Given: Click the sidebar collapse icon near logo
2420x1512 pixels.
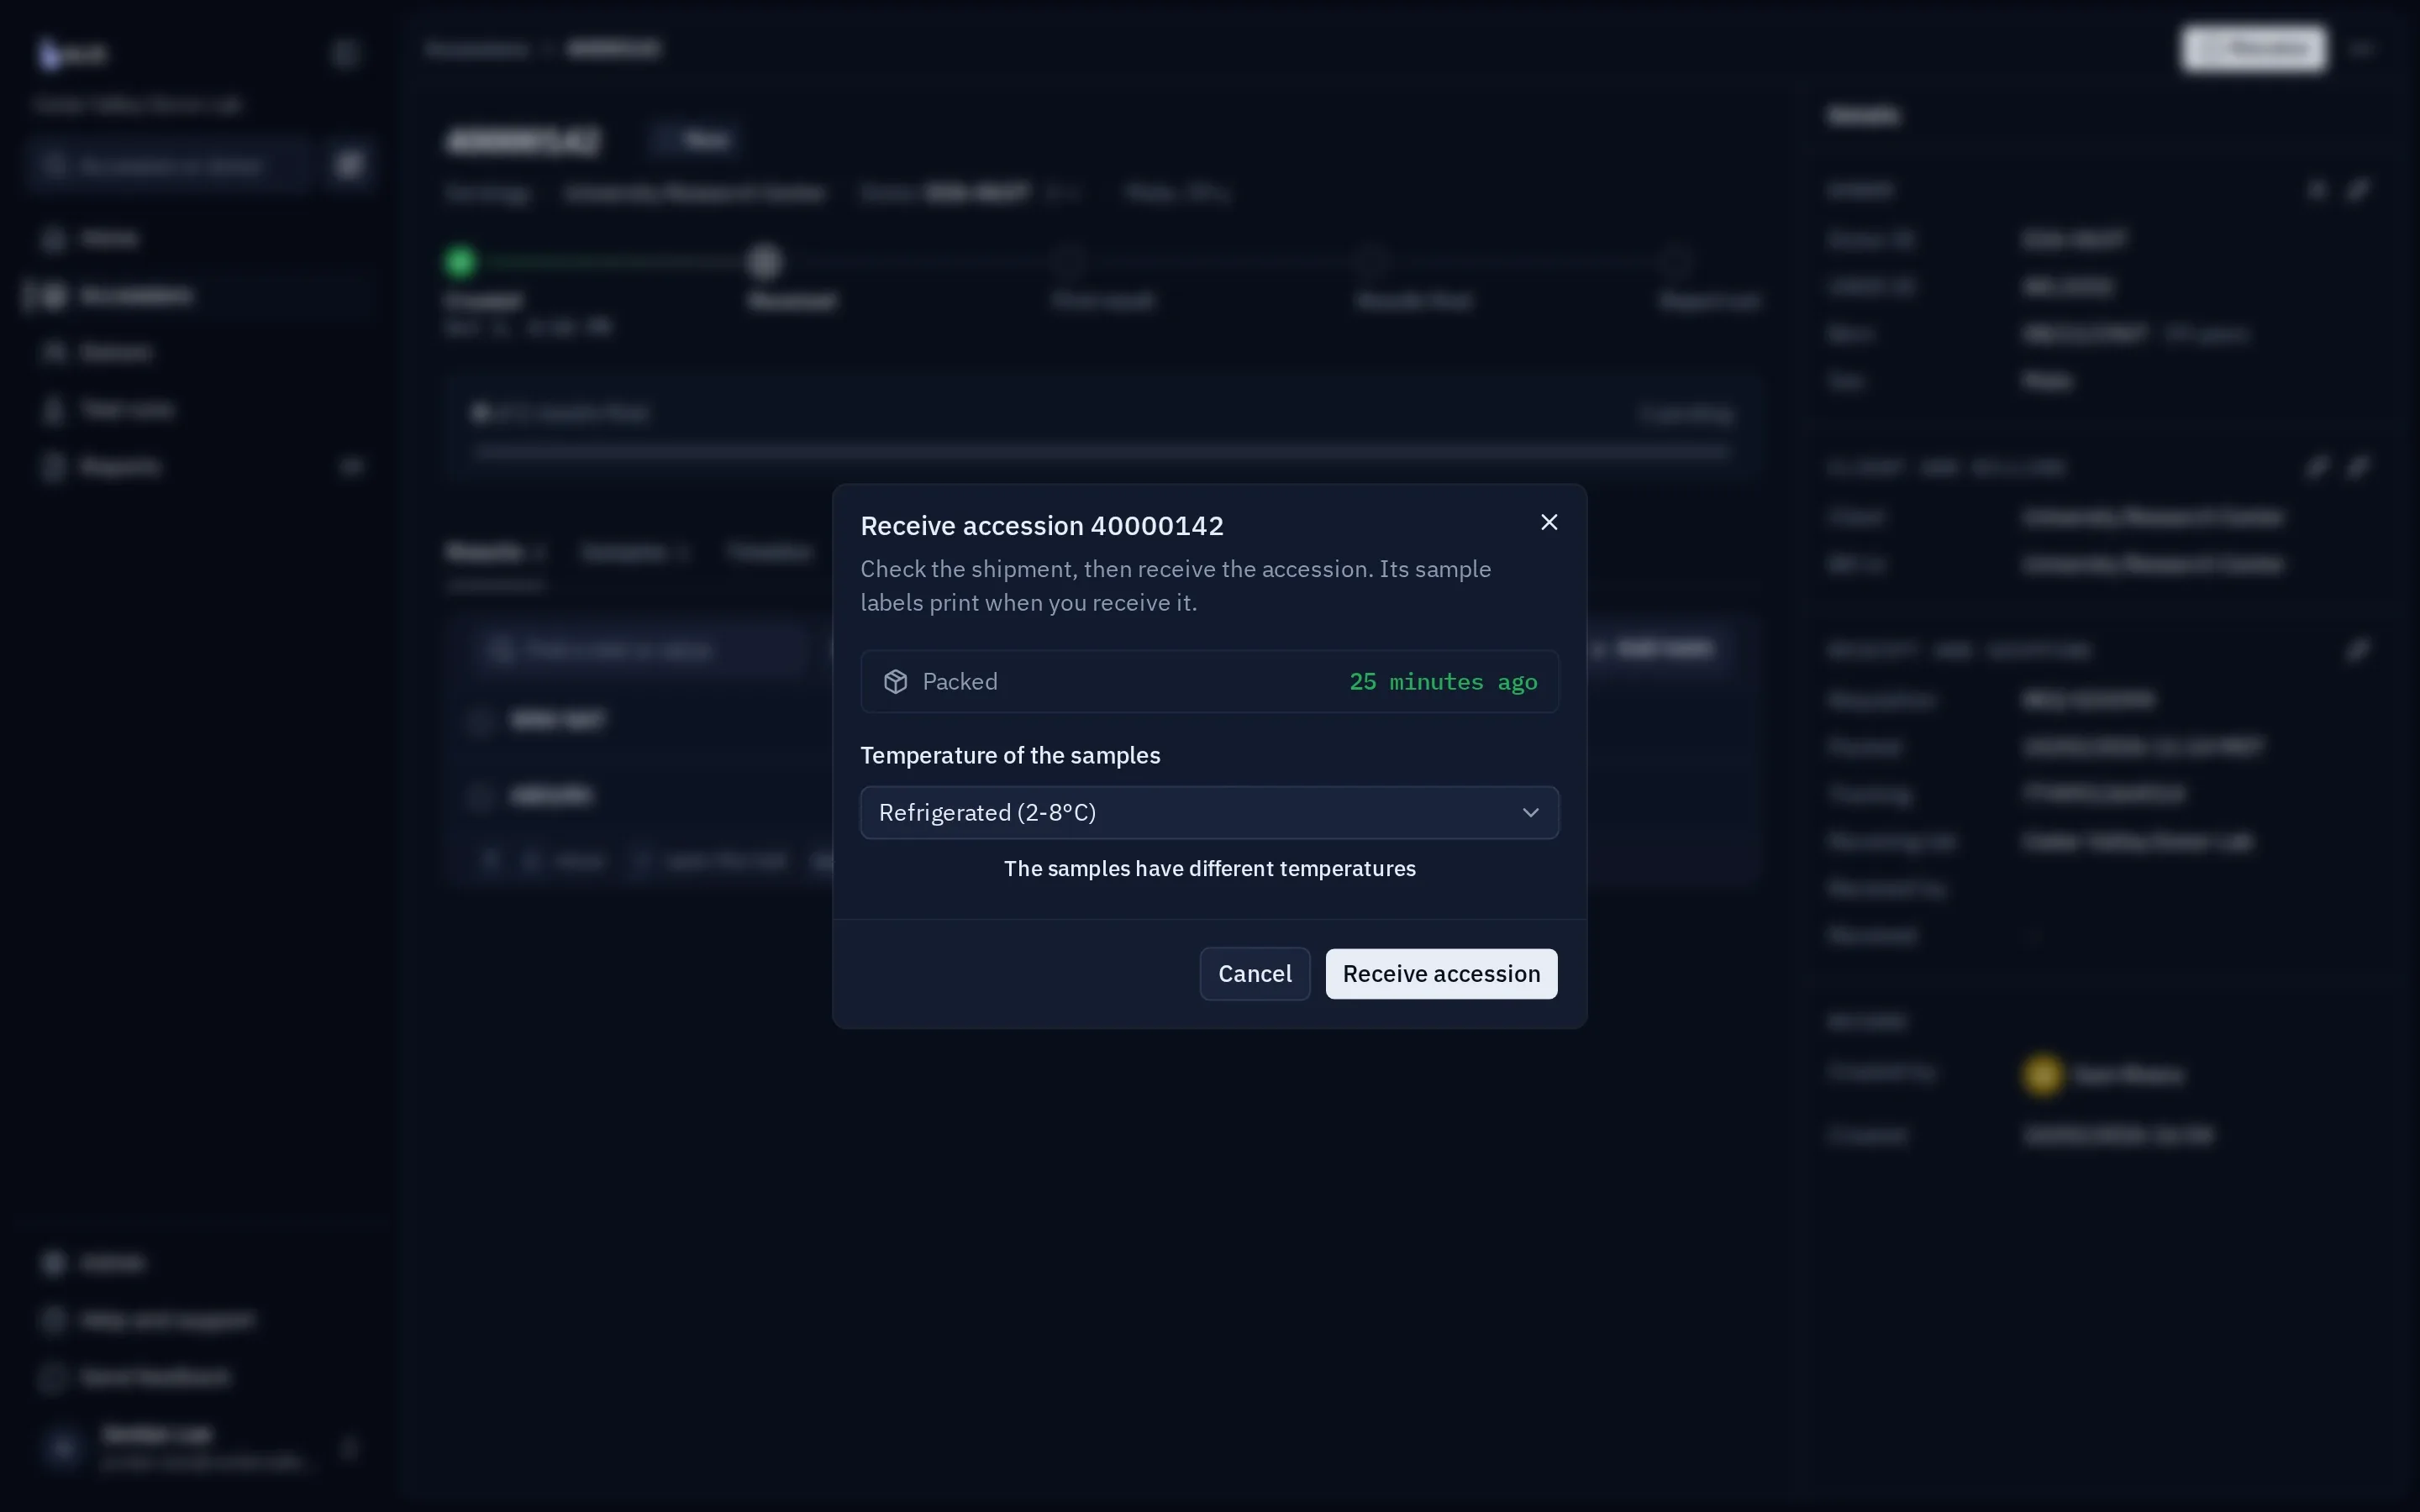Looking at the screenshot, I should (346, 53).
